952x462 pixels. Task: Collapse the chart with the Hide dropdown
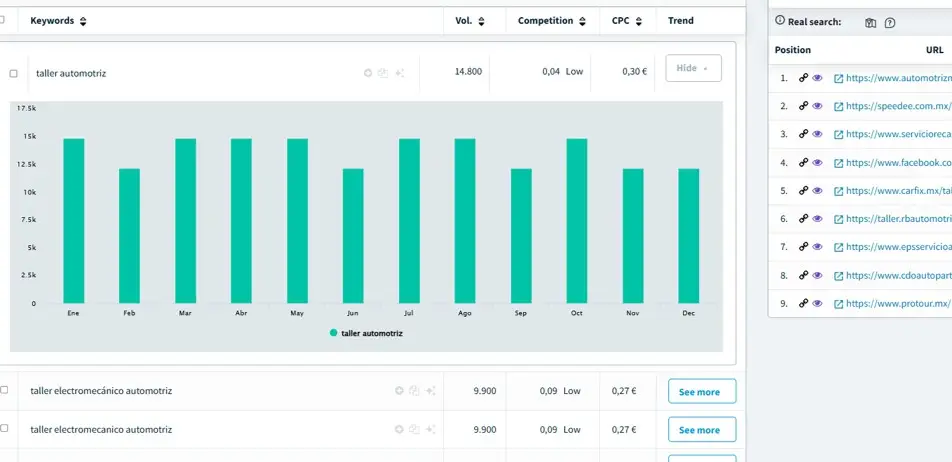point(692,69)
